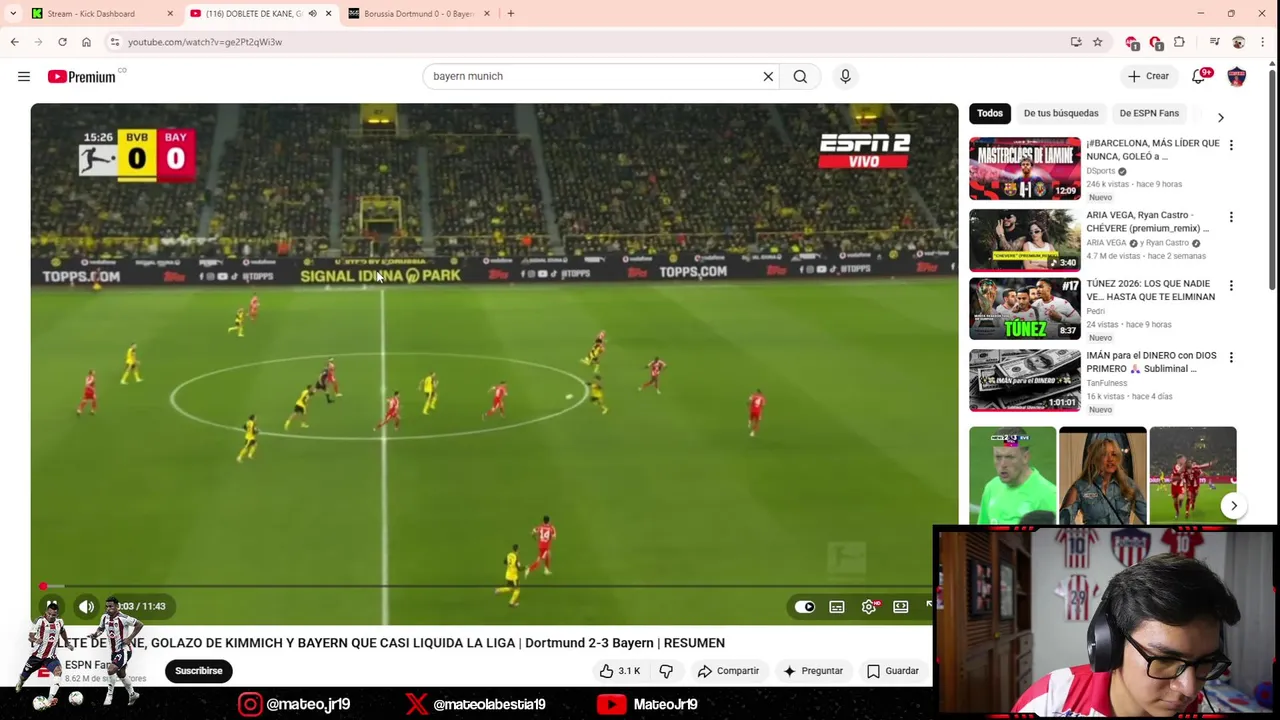Go to browser home page
This screenshot has height=720, width=1280.
tap(86, 42)
